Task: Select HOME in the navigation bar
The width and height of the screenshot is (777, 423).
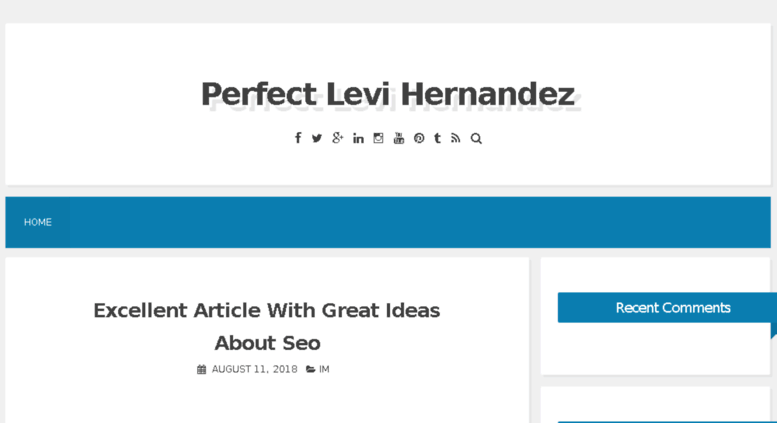Action: point(38,222)
